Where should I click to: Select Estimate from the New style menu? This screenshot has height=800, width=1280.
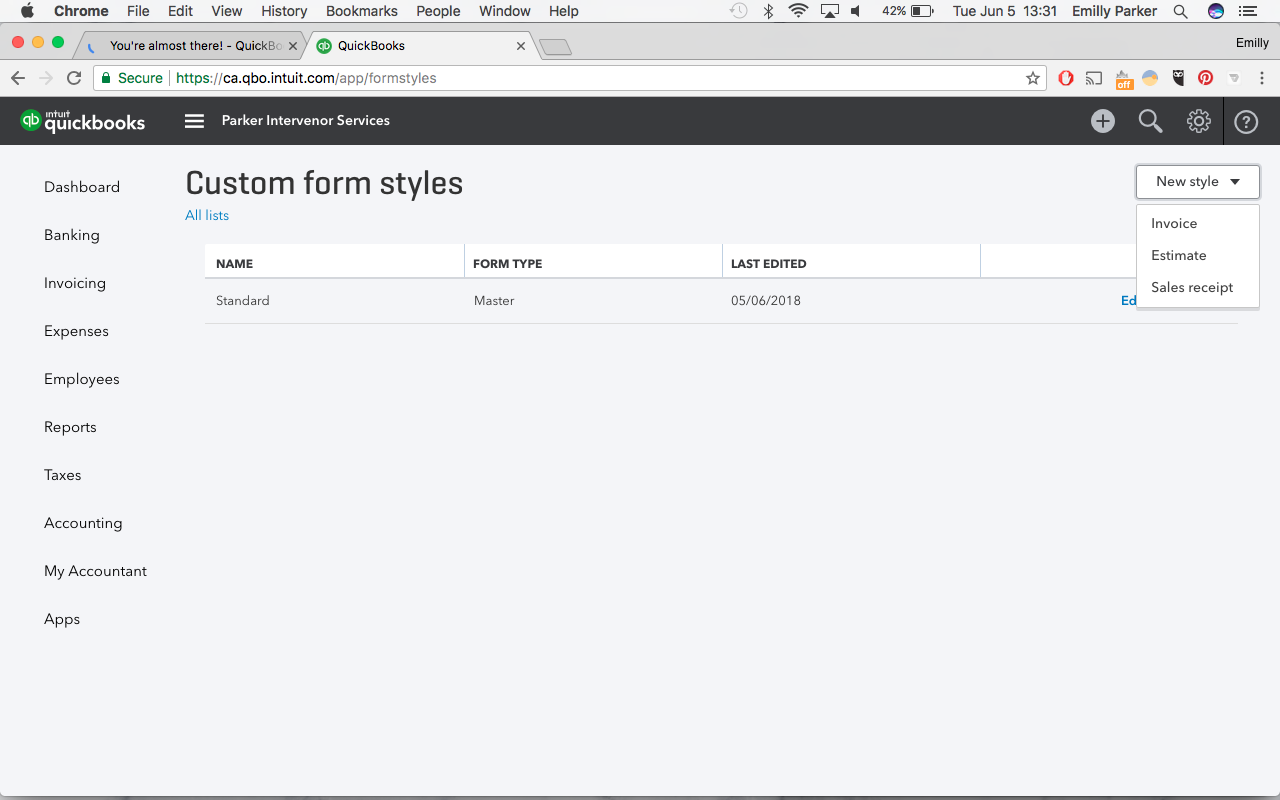click(1178, 255)
